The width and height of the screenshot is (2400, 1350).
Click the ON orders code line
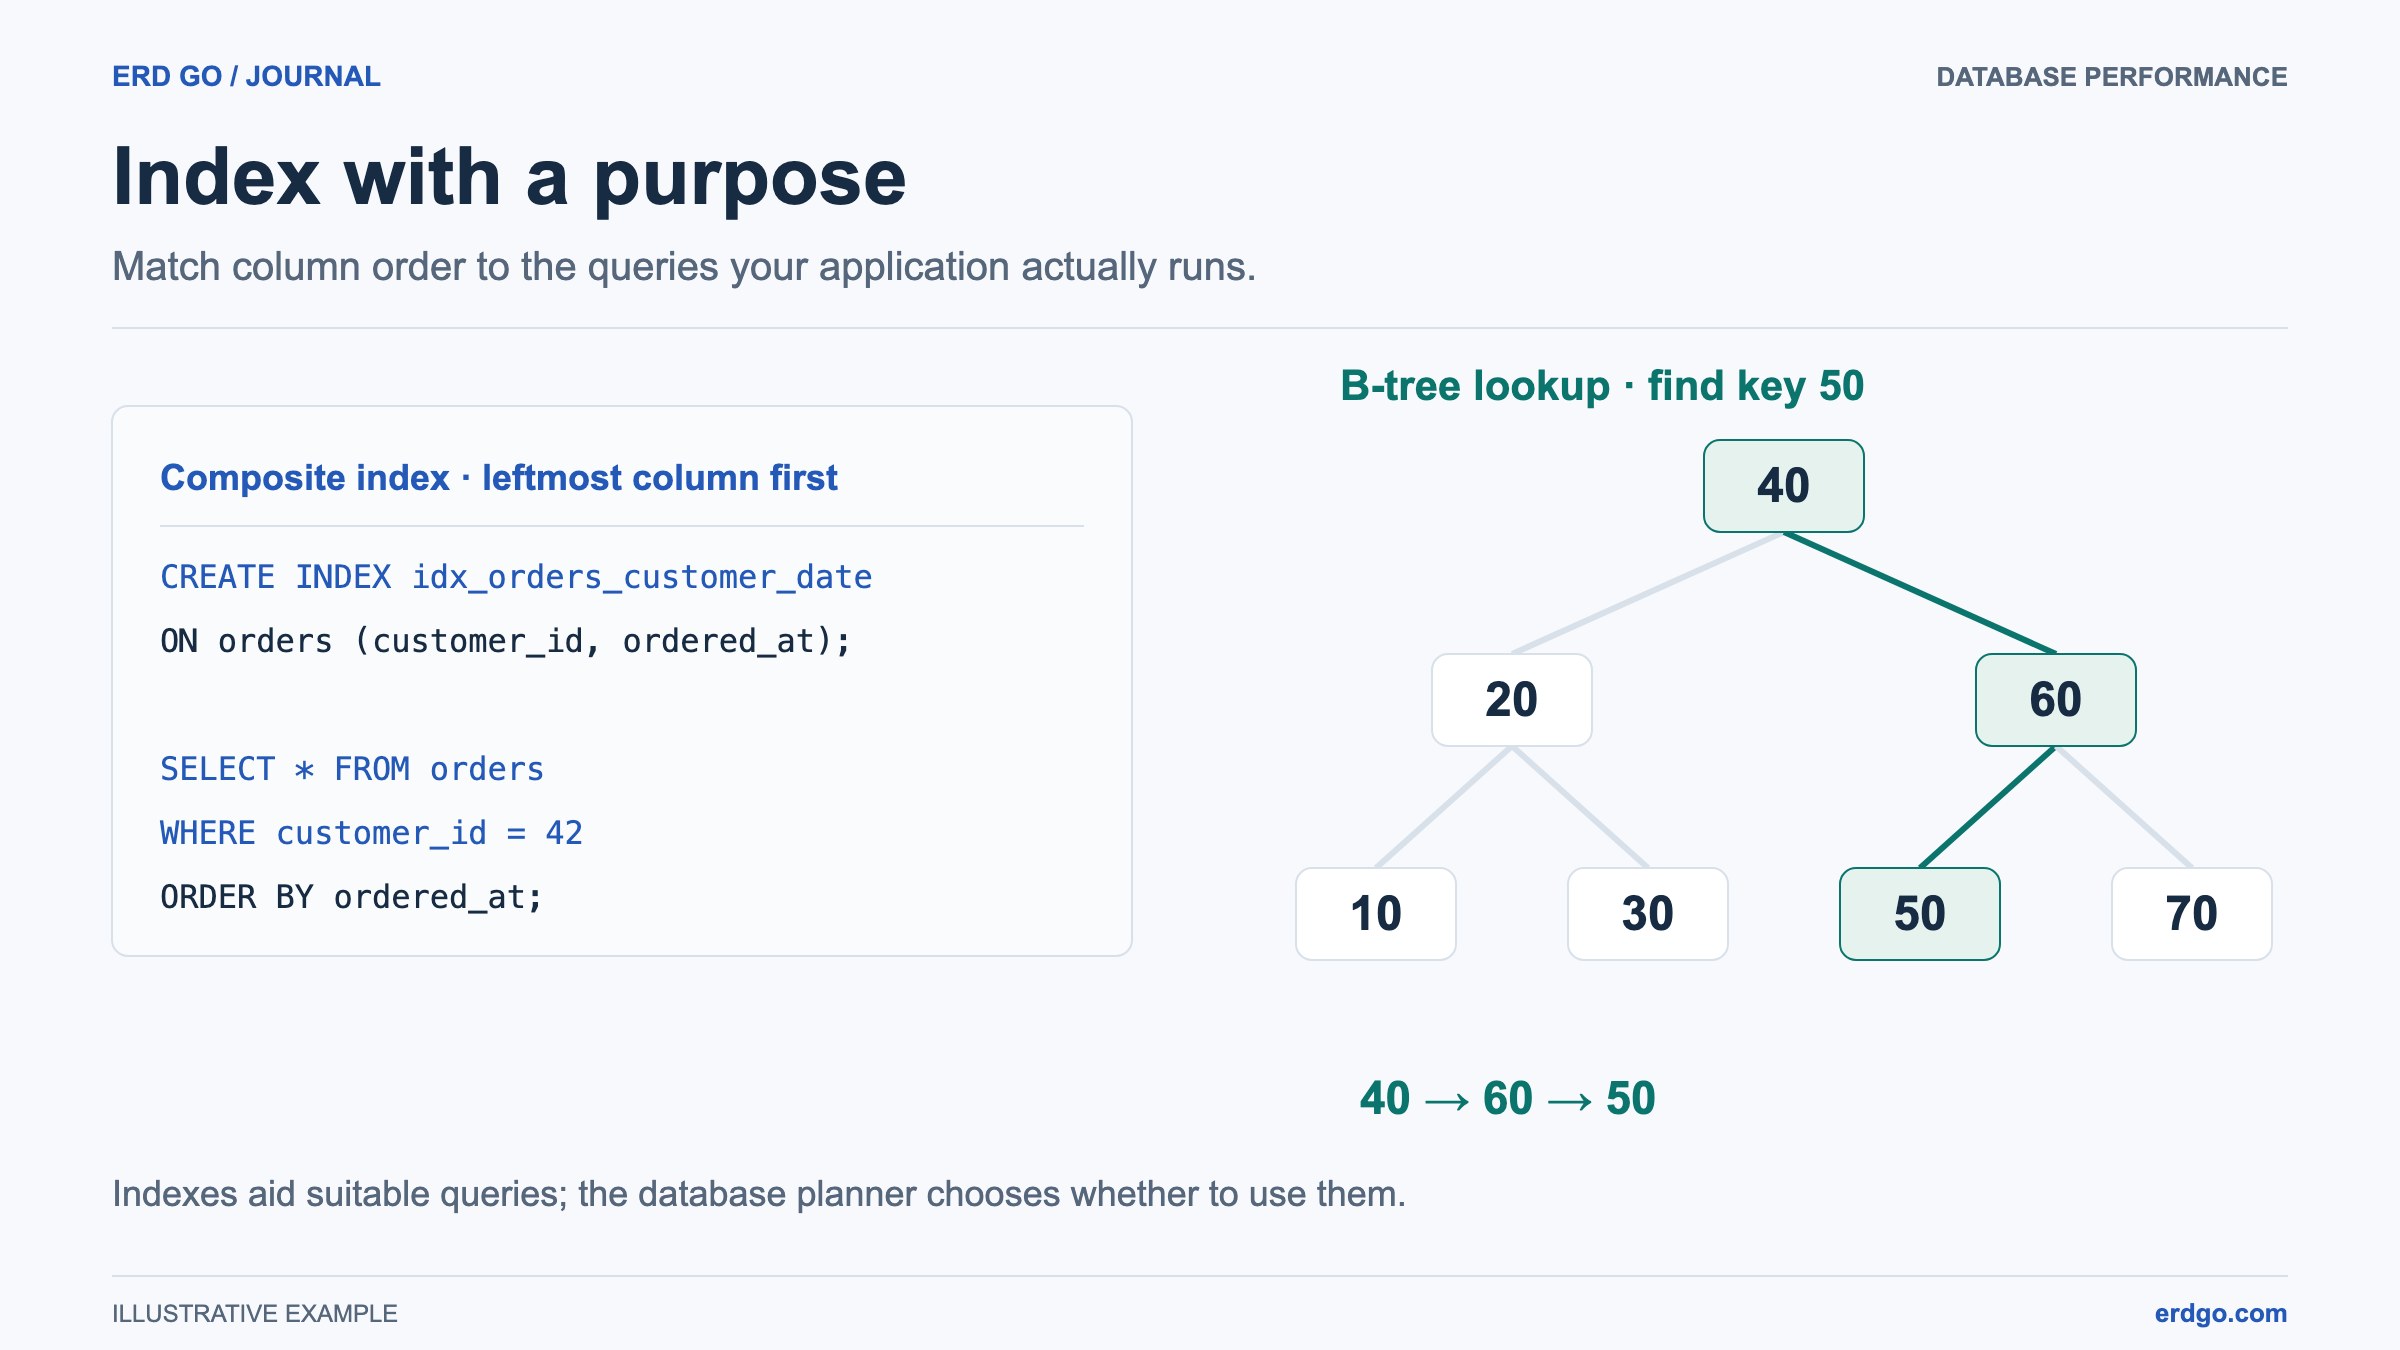point(506,641)
